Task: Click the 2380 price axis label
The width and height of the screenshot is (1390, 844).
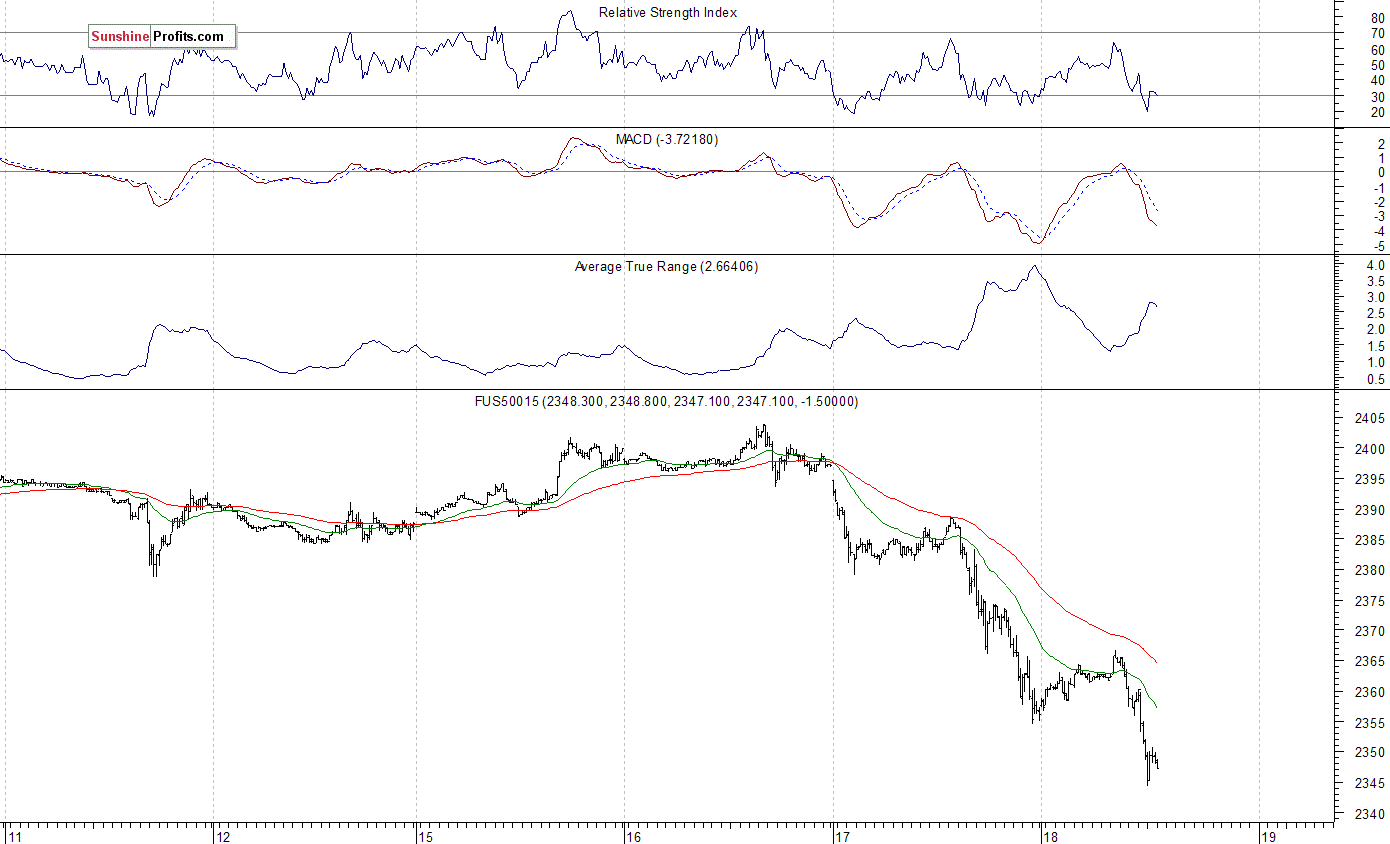Action: [x=1370, y=571]
